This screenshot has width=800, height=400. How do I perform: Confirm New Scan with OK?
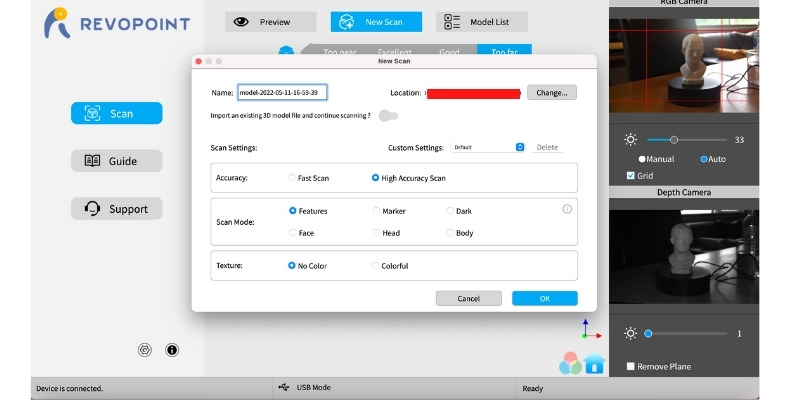(545, 298)
